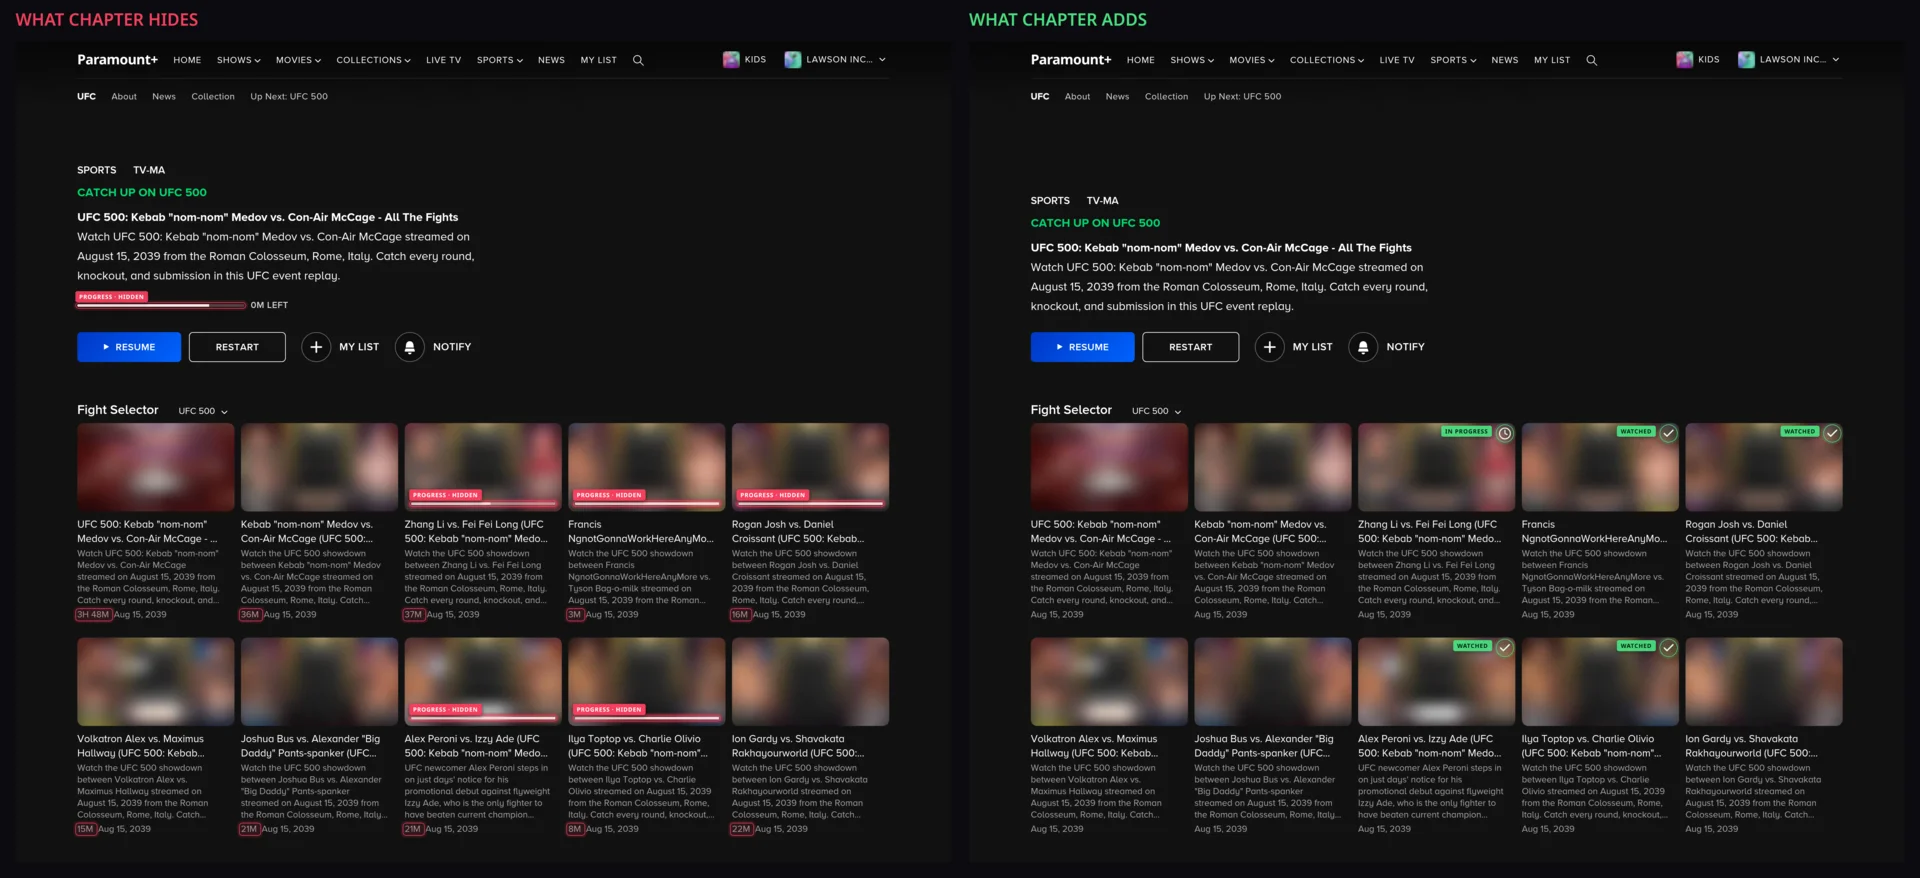Expand Shows menu in 'Chapter Hides' panel

click(238, 60)
